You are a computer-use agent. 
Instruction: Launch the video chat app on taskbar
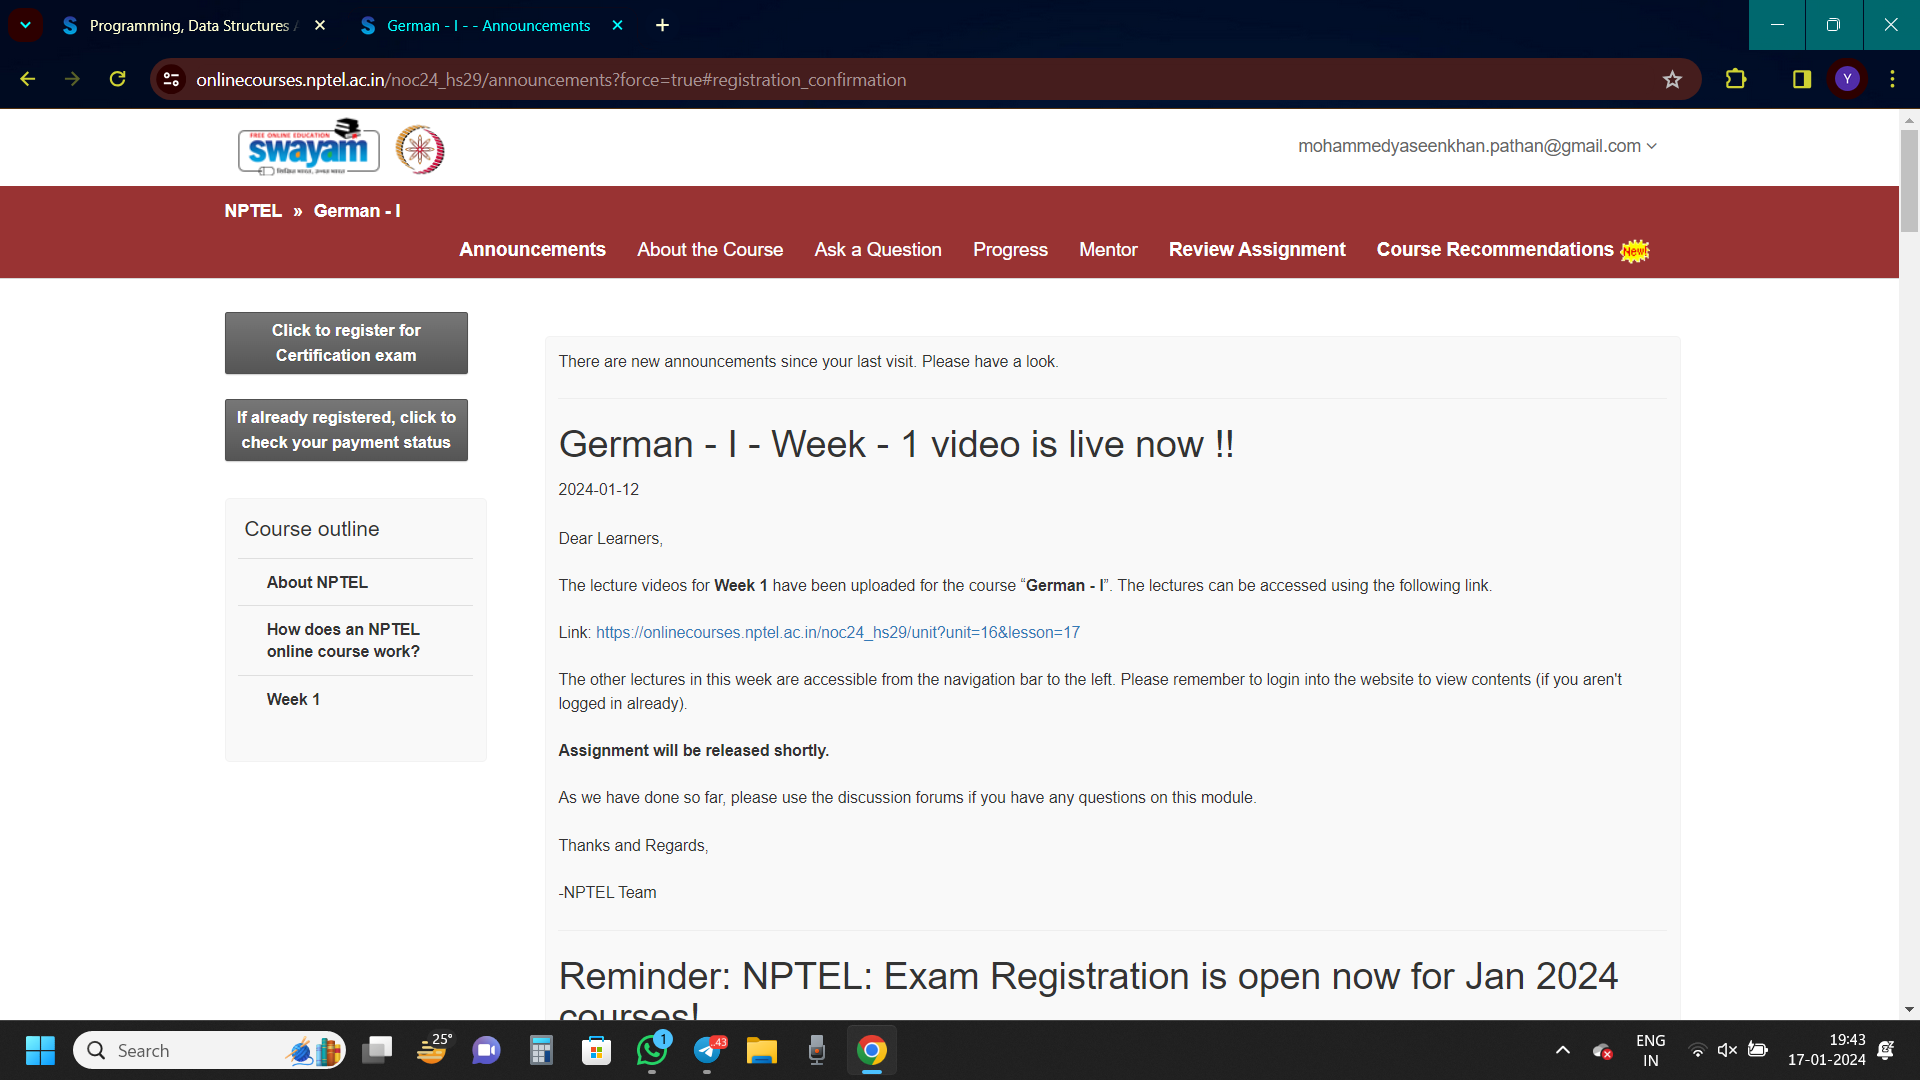click(487, 1050)
